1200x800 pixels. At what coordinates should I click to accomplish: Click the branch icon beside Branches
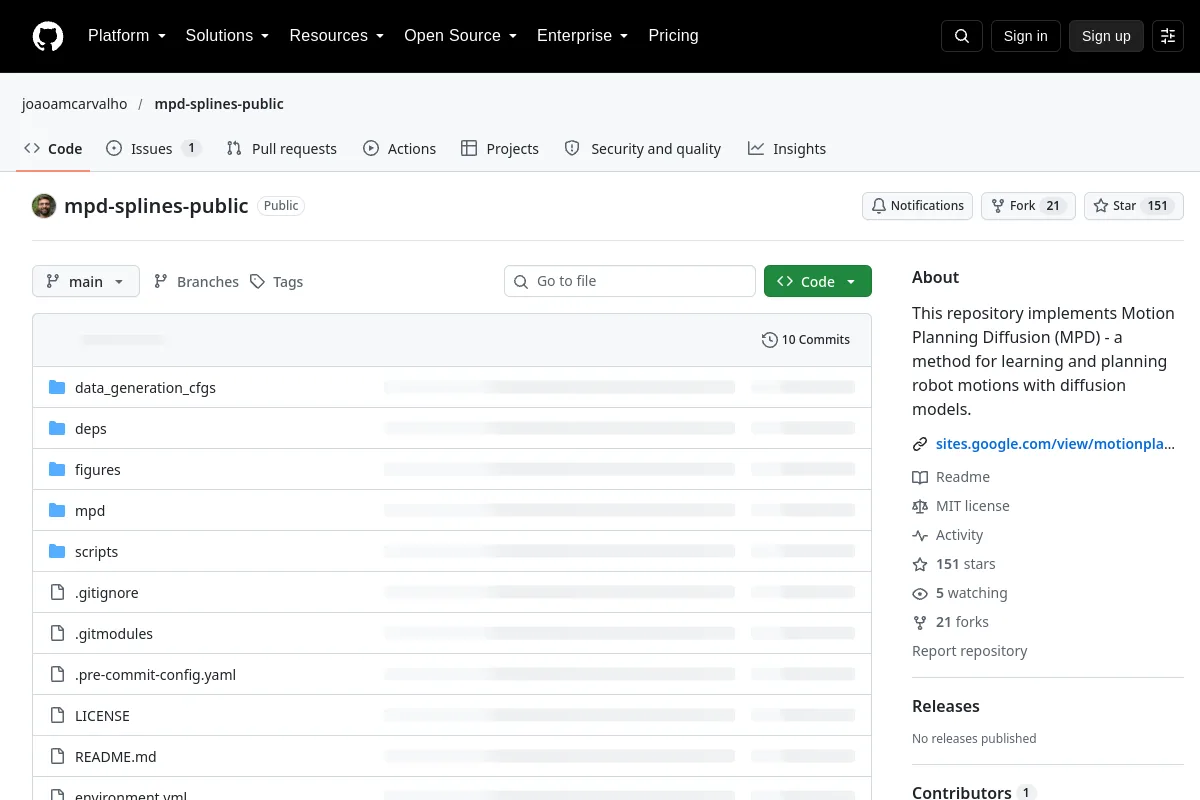pos(161,282)
